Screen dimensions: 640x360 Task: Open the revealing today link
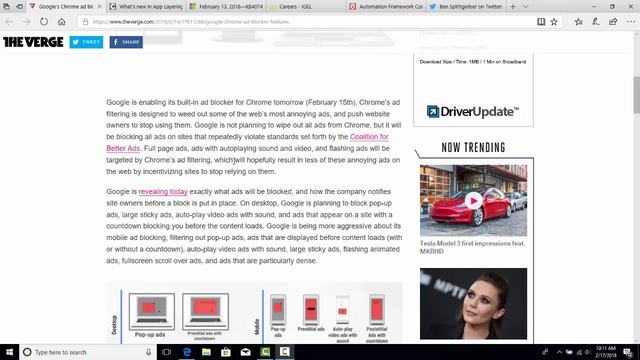[x=163, y=191]
